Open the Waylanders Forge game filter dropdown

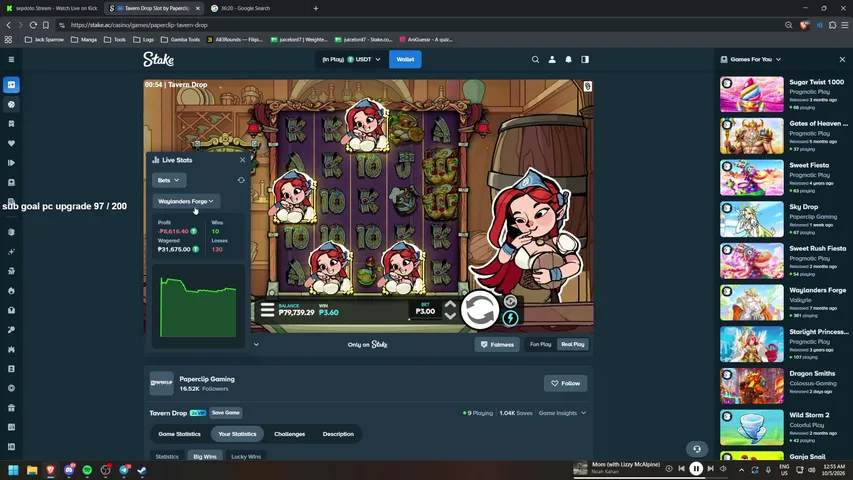pos(186,201)
